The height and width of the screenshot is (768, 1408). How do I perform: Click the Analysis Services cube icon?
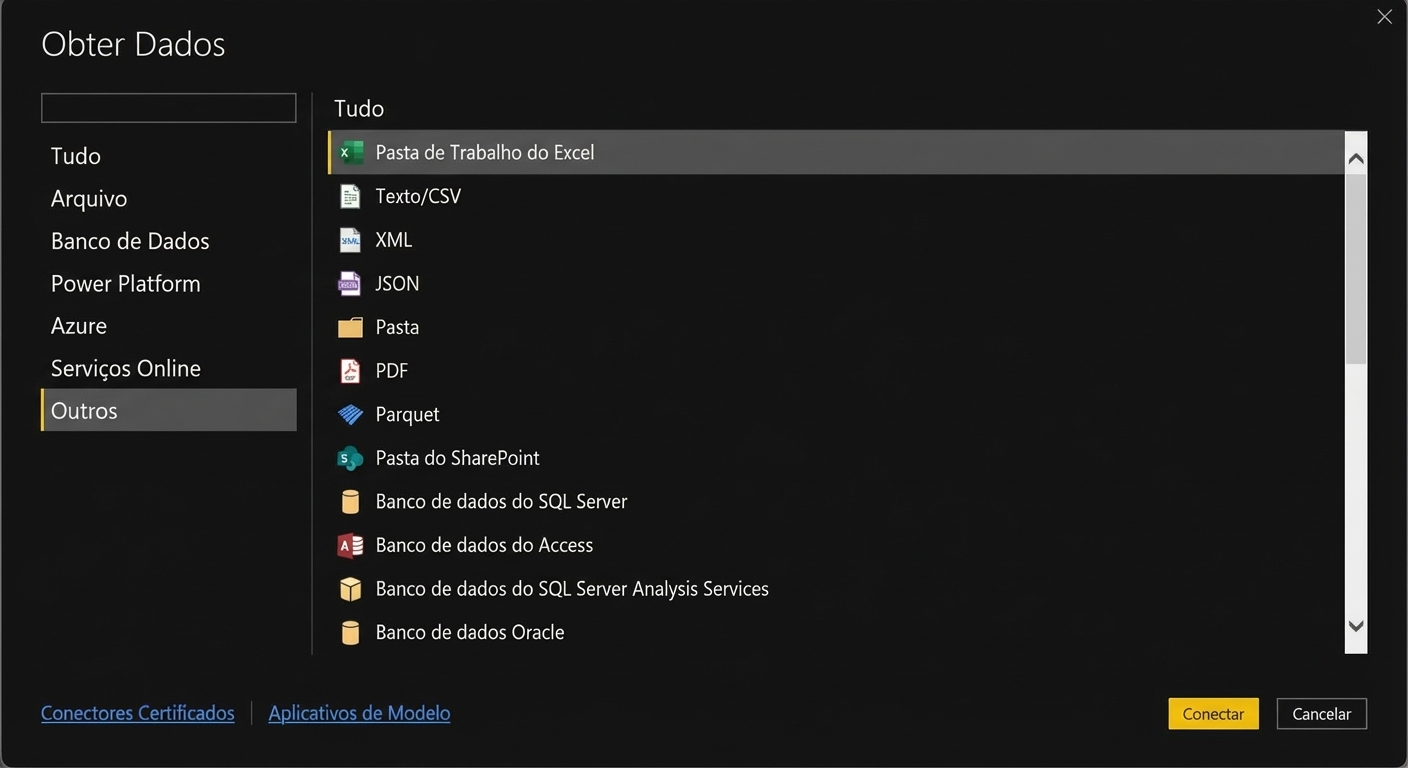(350, 589)
